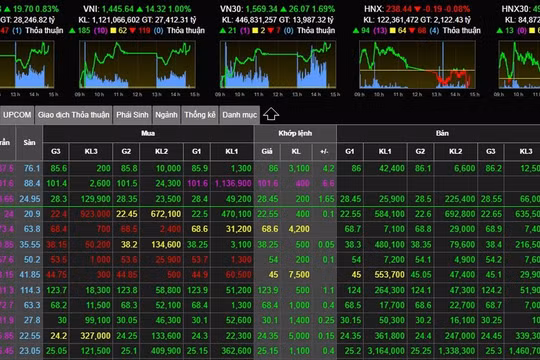Click the matched price cell 123.9
Viewport: 540px width, 360px height.
[x=268, y=290]
